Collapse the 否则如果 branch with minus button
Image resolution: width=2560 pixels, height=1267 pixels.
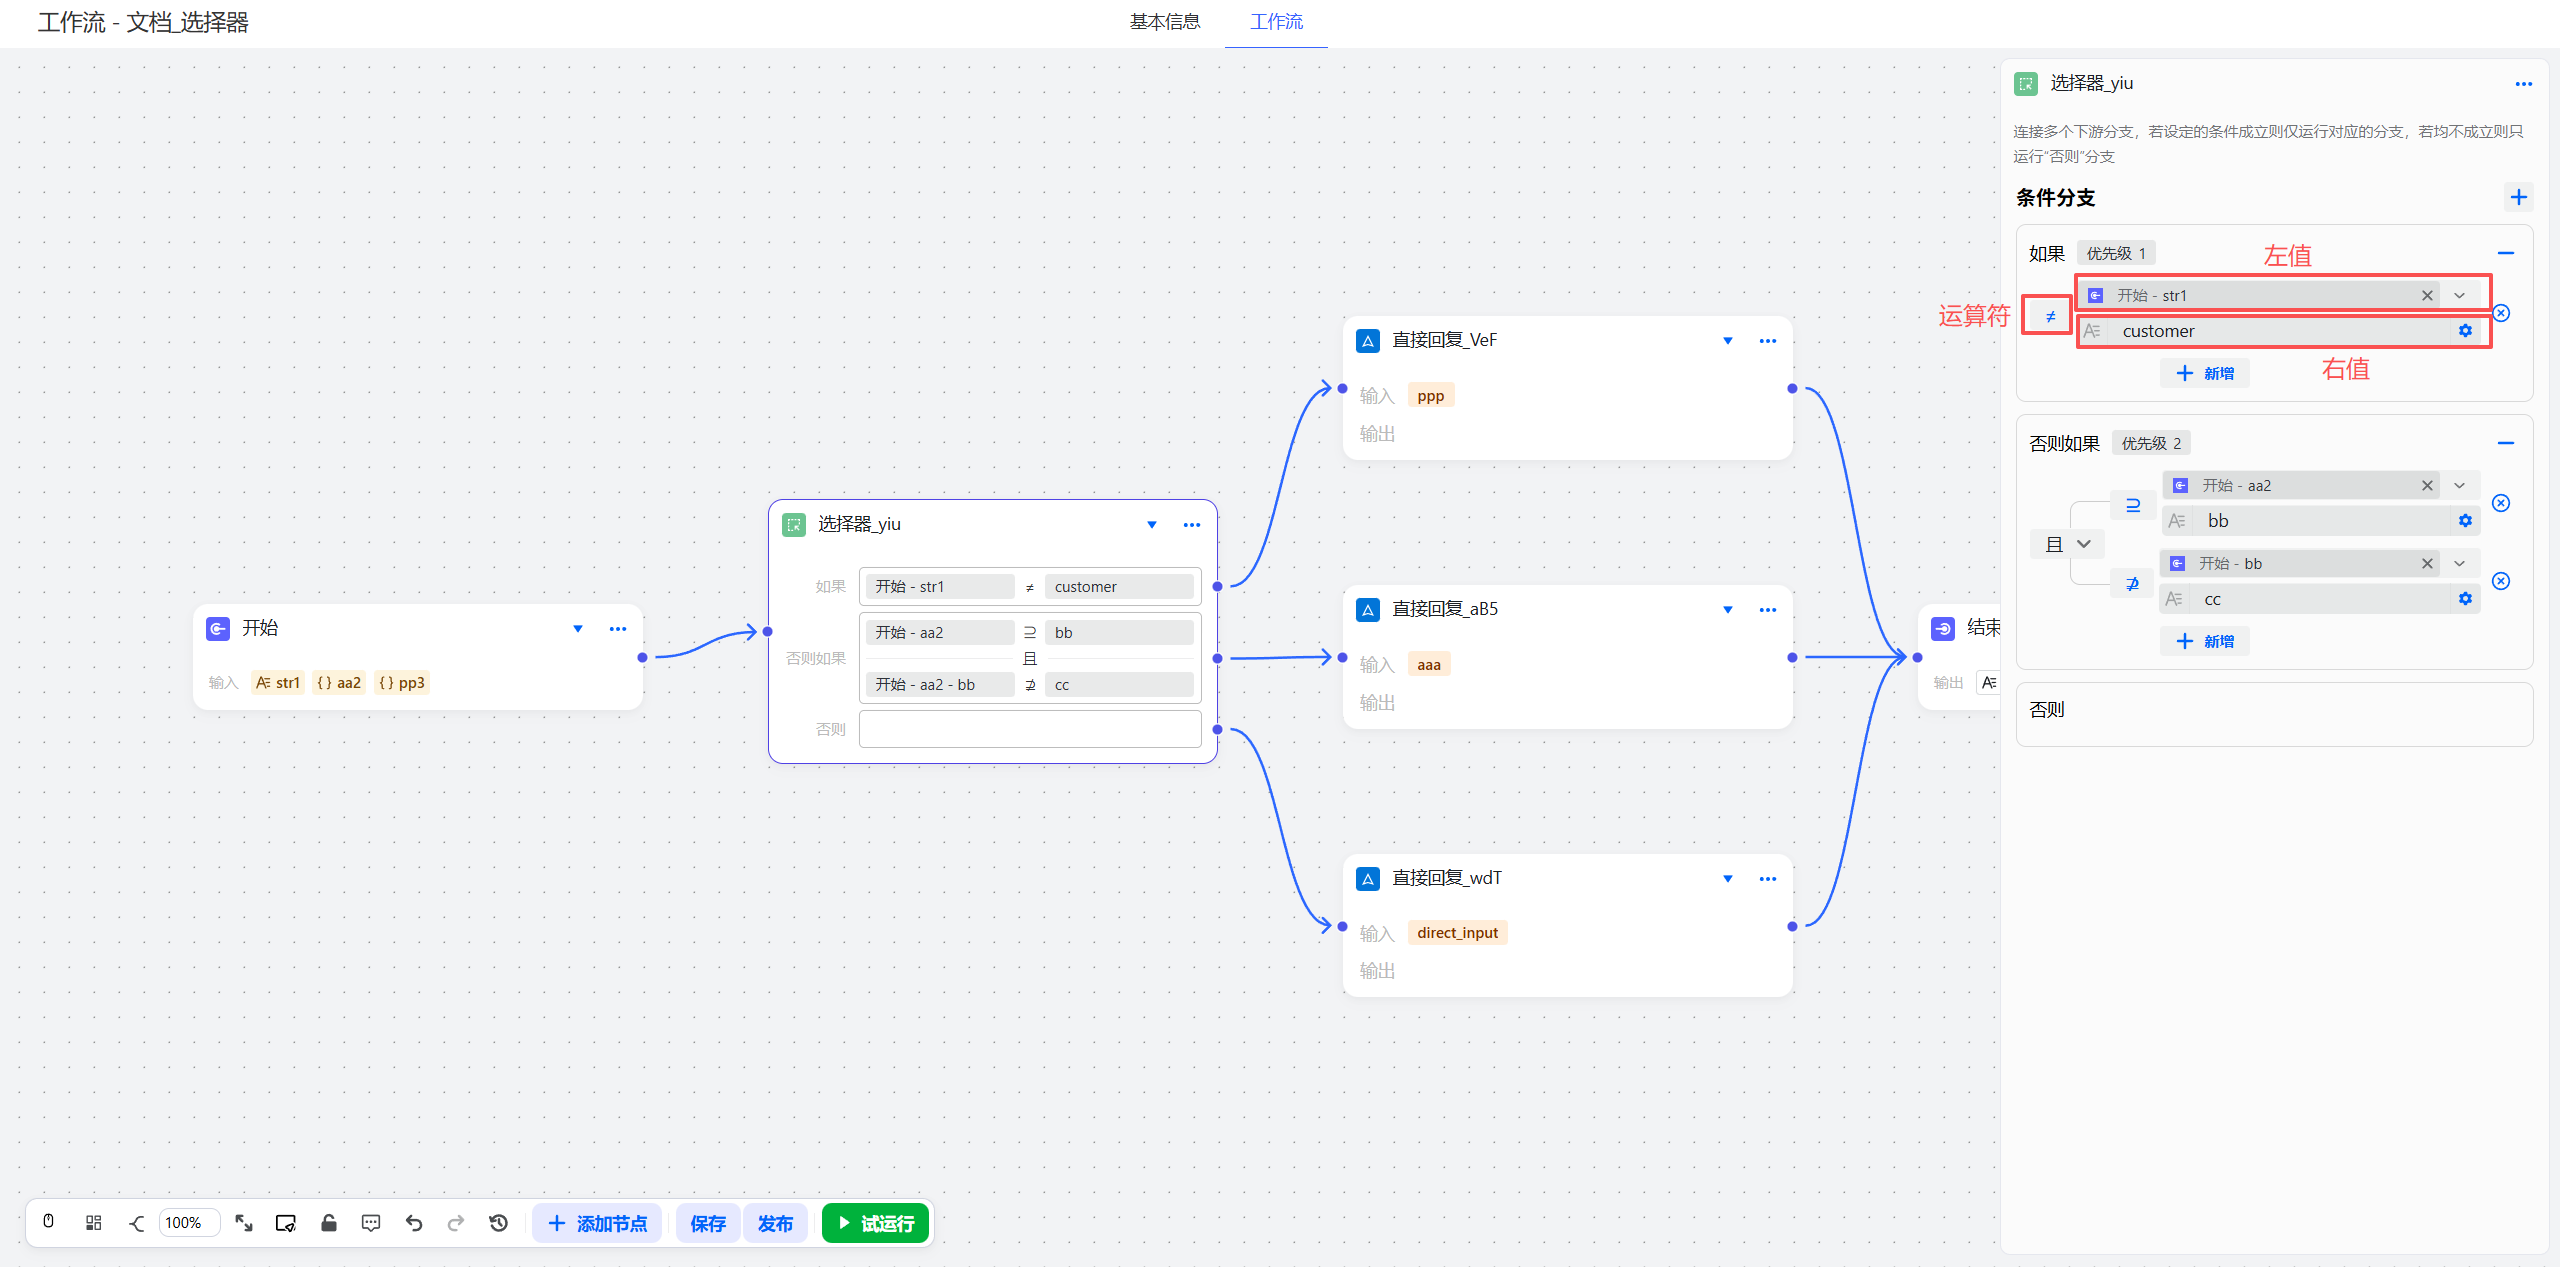click(2506, 443)
